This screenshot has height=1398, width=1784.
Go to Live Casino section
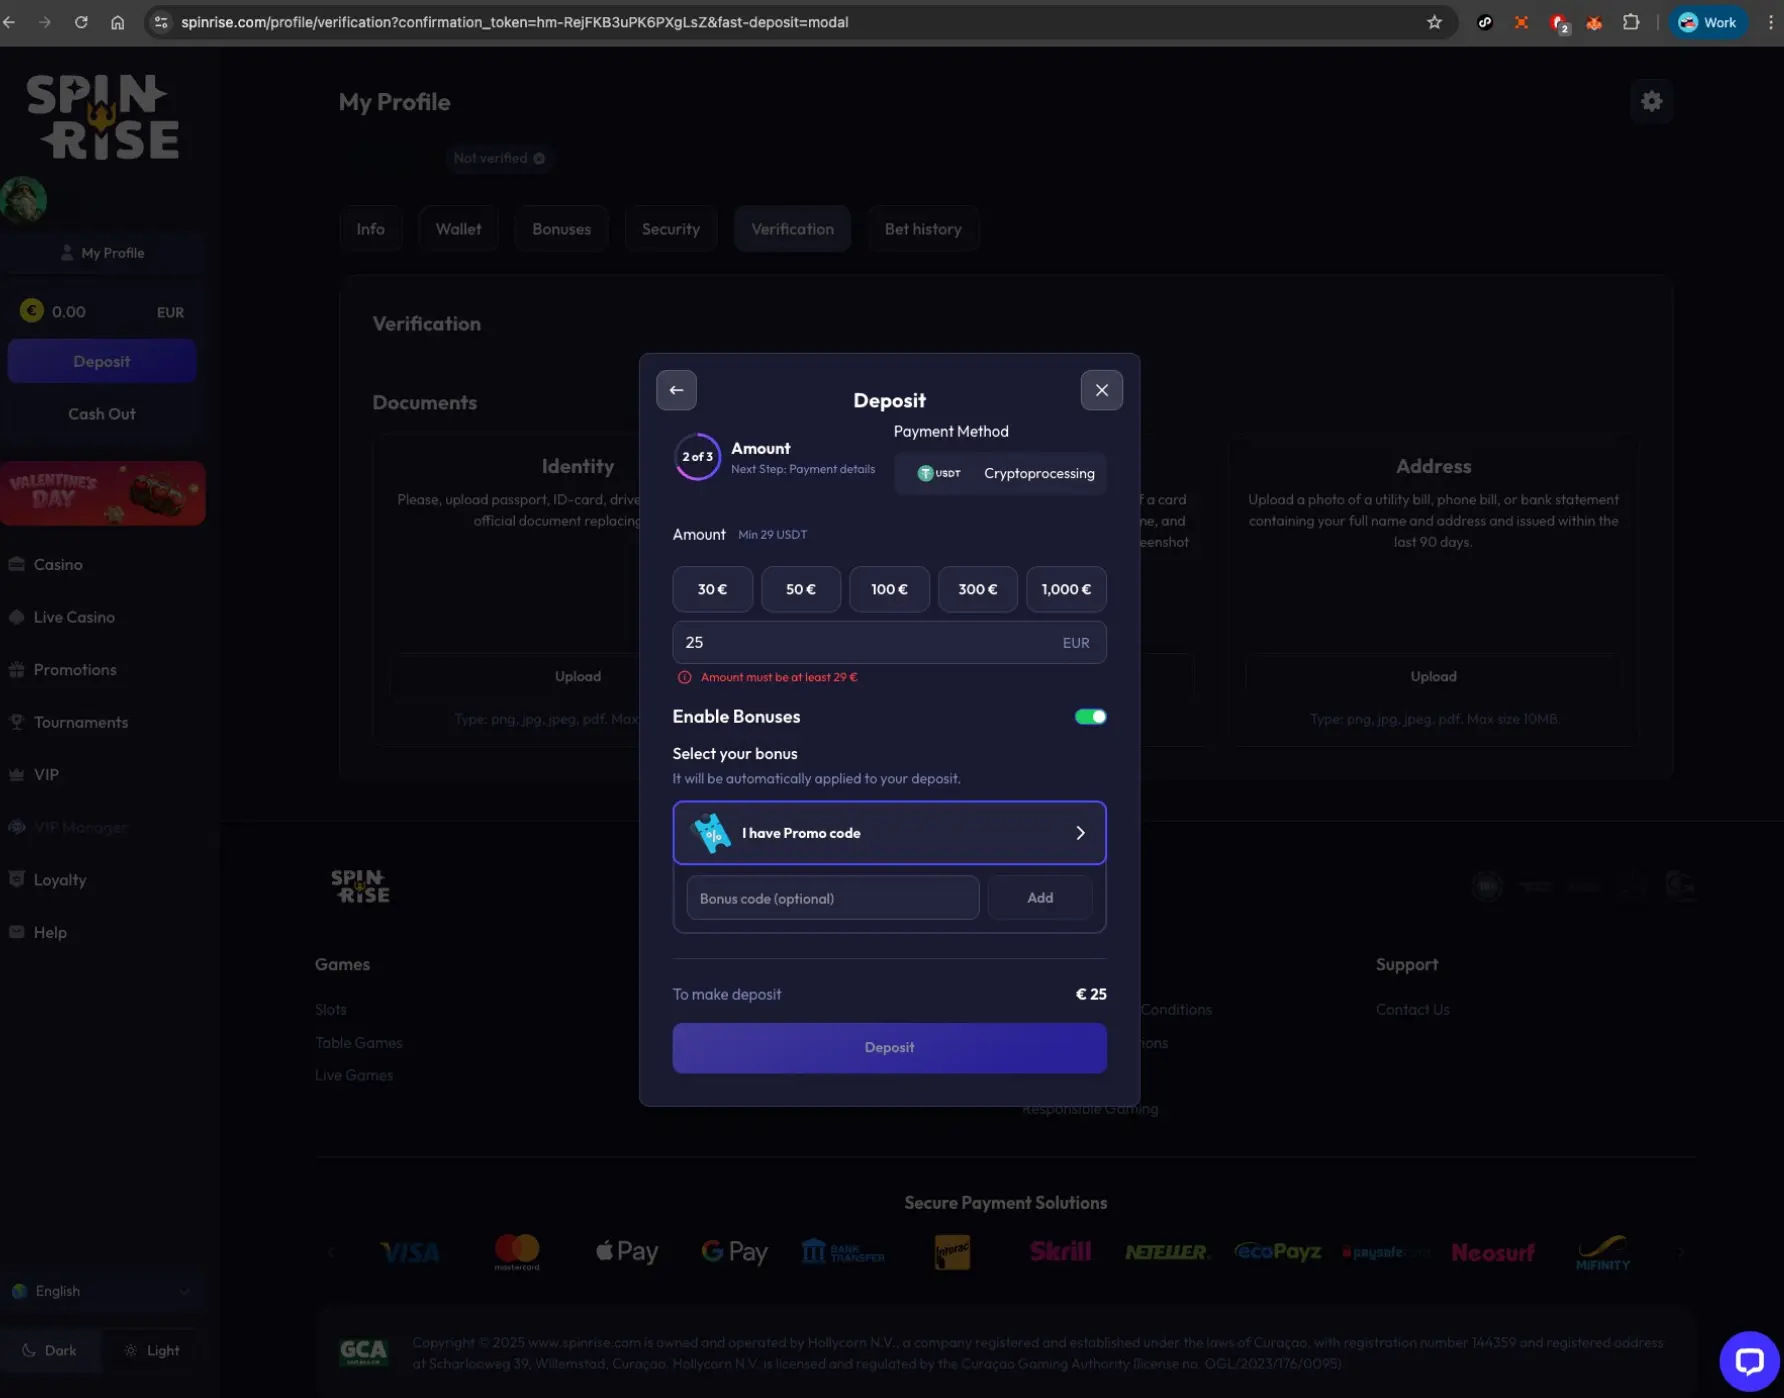pos(74,618)
